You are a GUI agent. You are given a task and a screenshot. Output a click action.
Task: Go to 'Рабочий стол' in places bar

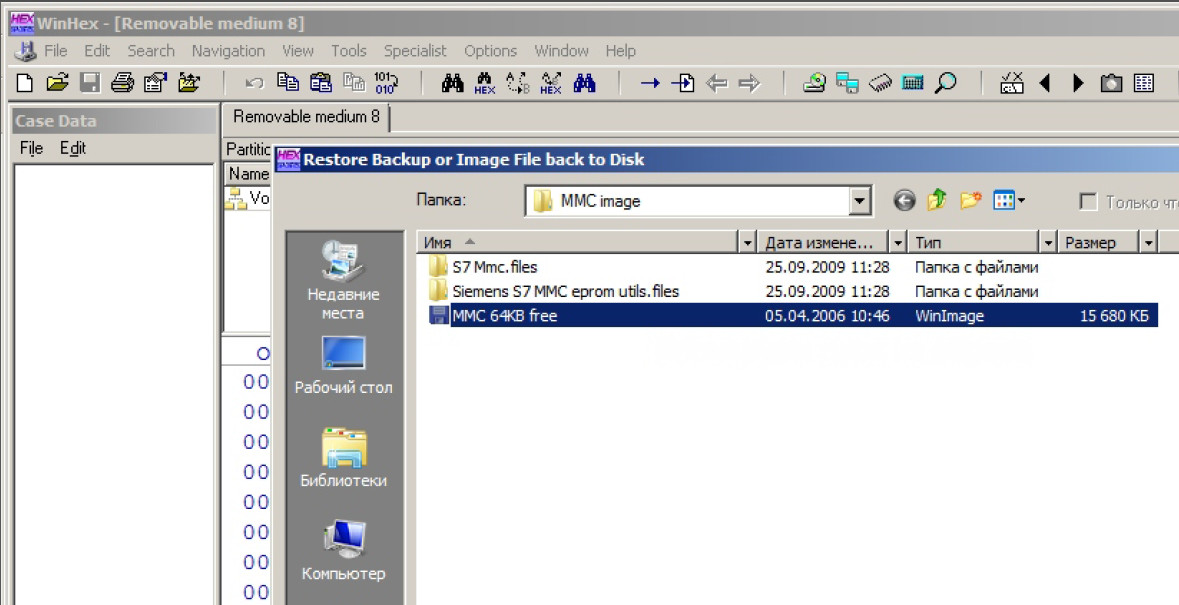point(343,365)
